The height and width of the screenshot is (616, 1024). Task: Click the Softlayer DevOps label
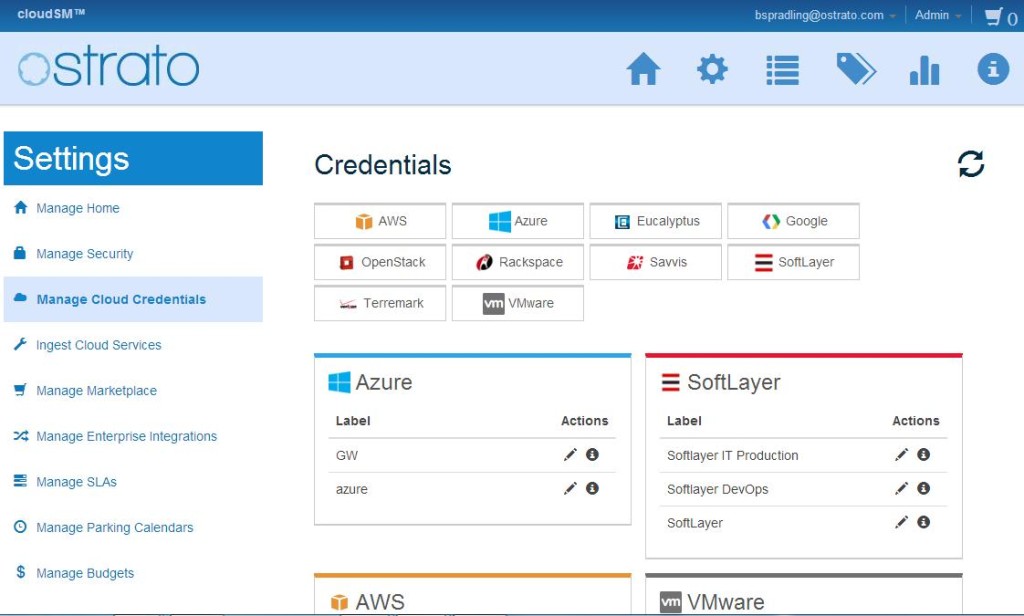pos(718,489)
